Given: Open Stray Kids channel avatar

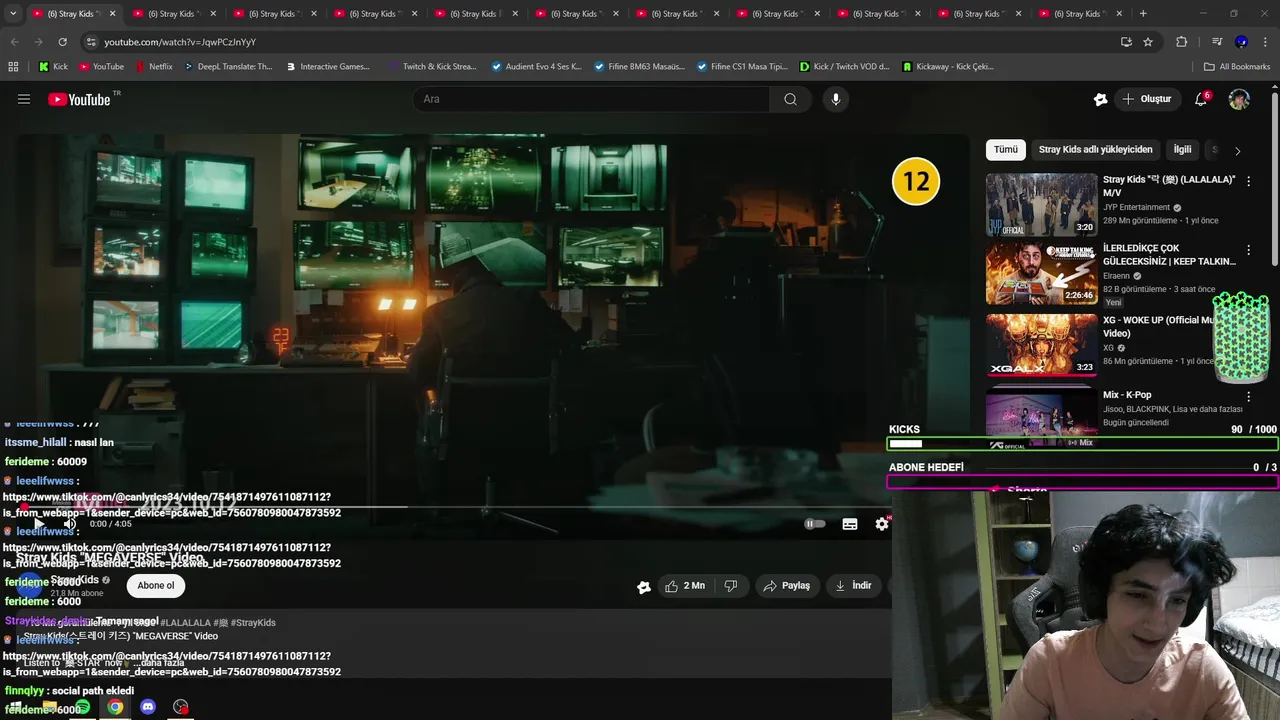Looking at the screenshot, I should [x=30, y=586].
